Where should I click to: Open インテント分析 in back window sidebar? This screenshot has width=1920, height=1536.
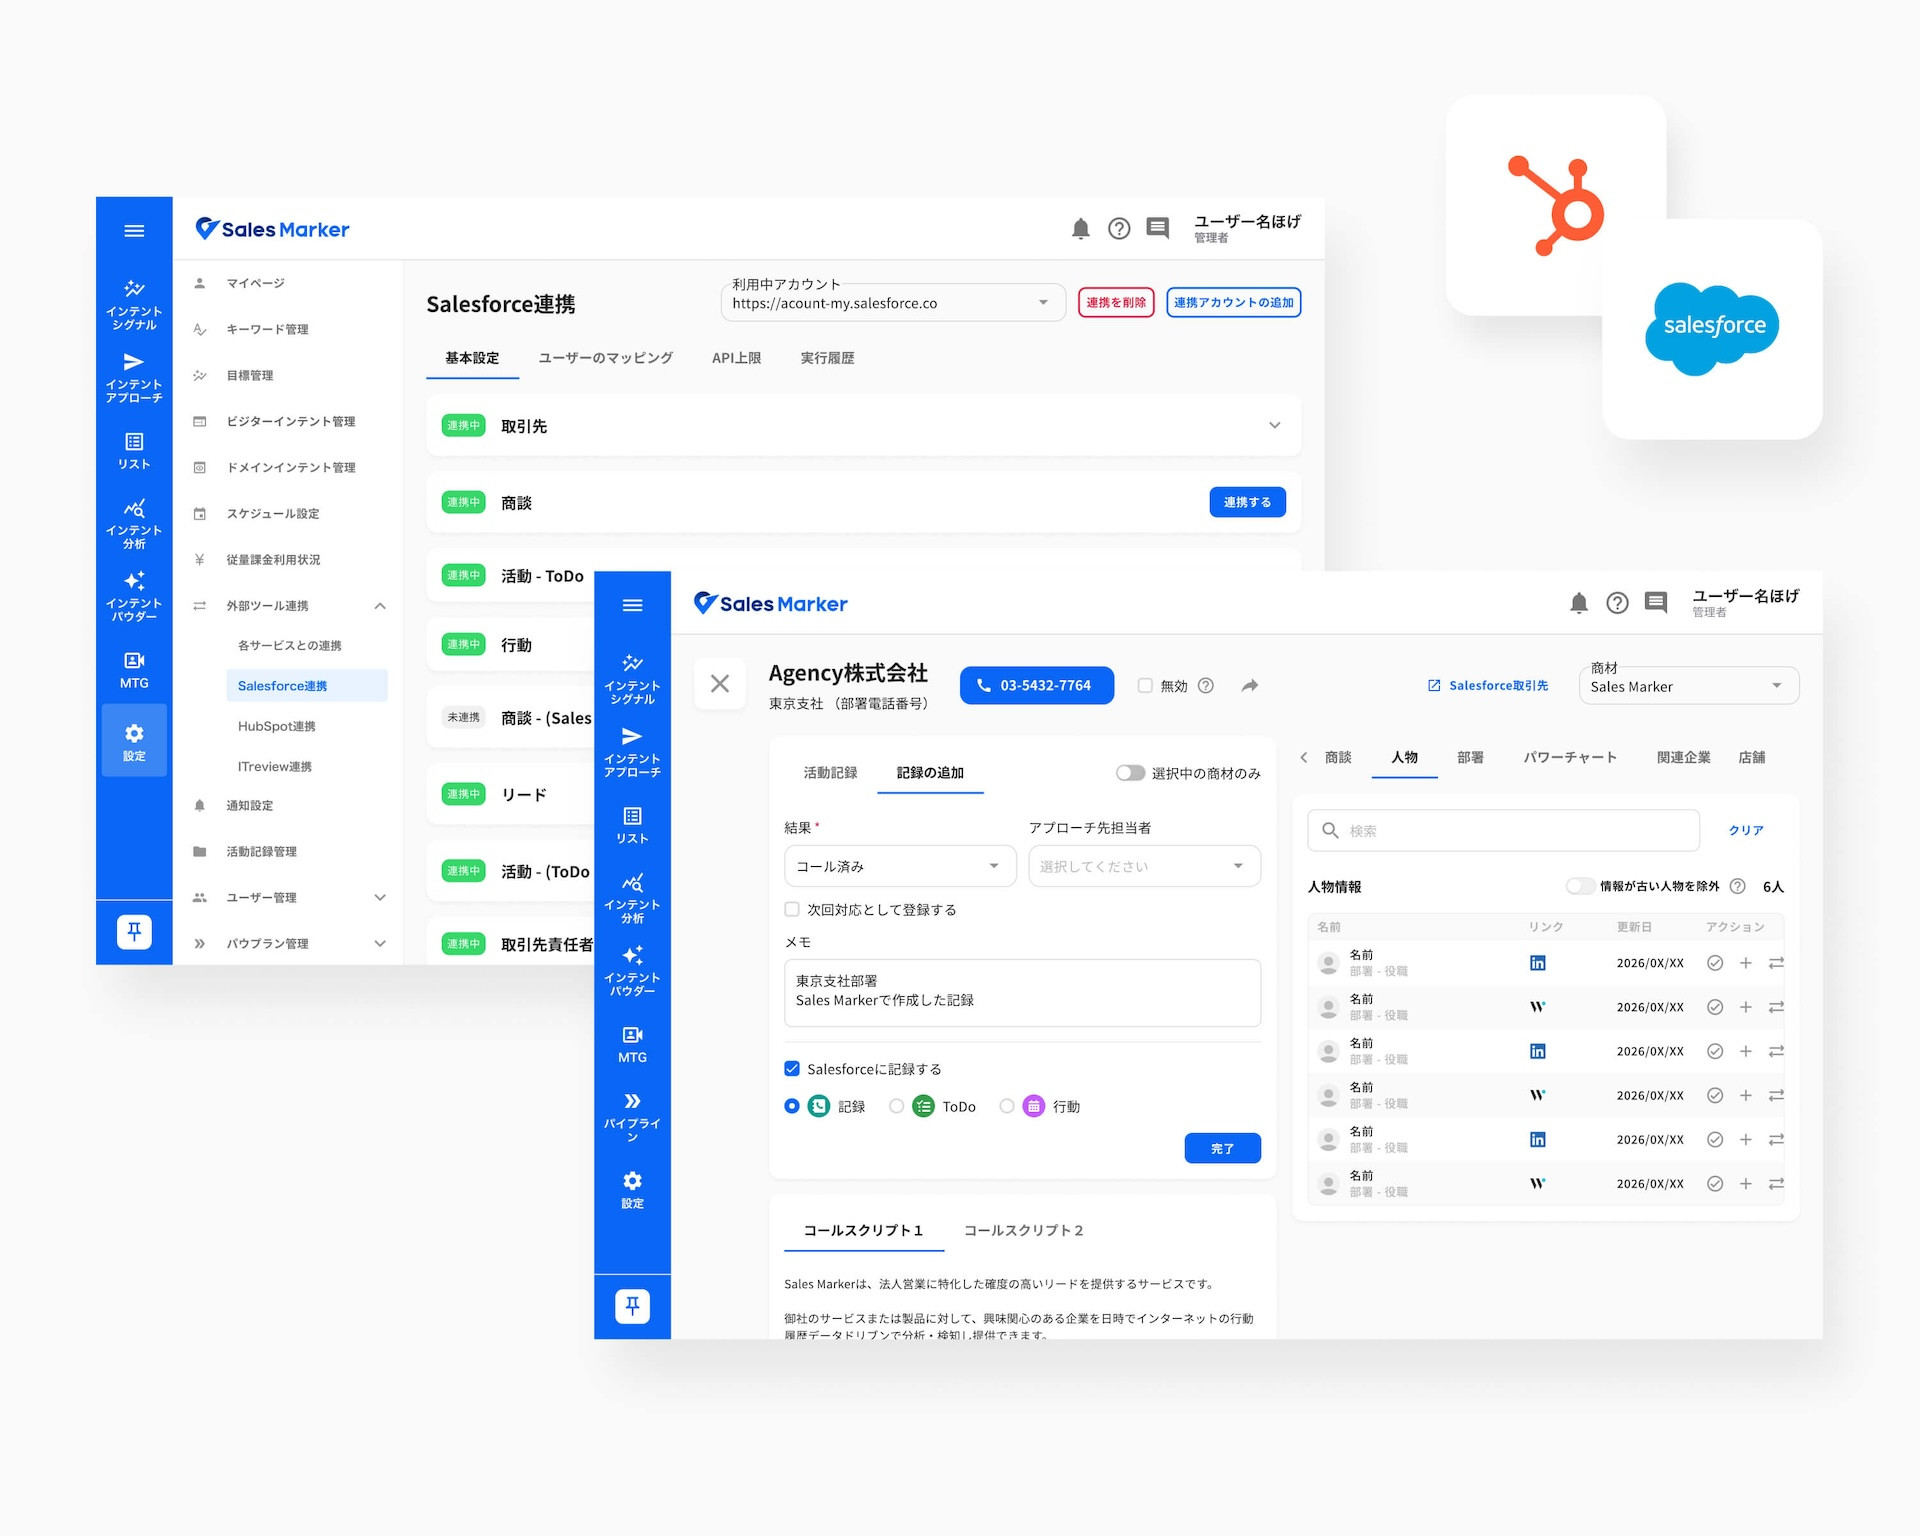coord(134,523)
